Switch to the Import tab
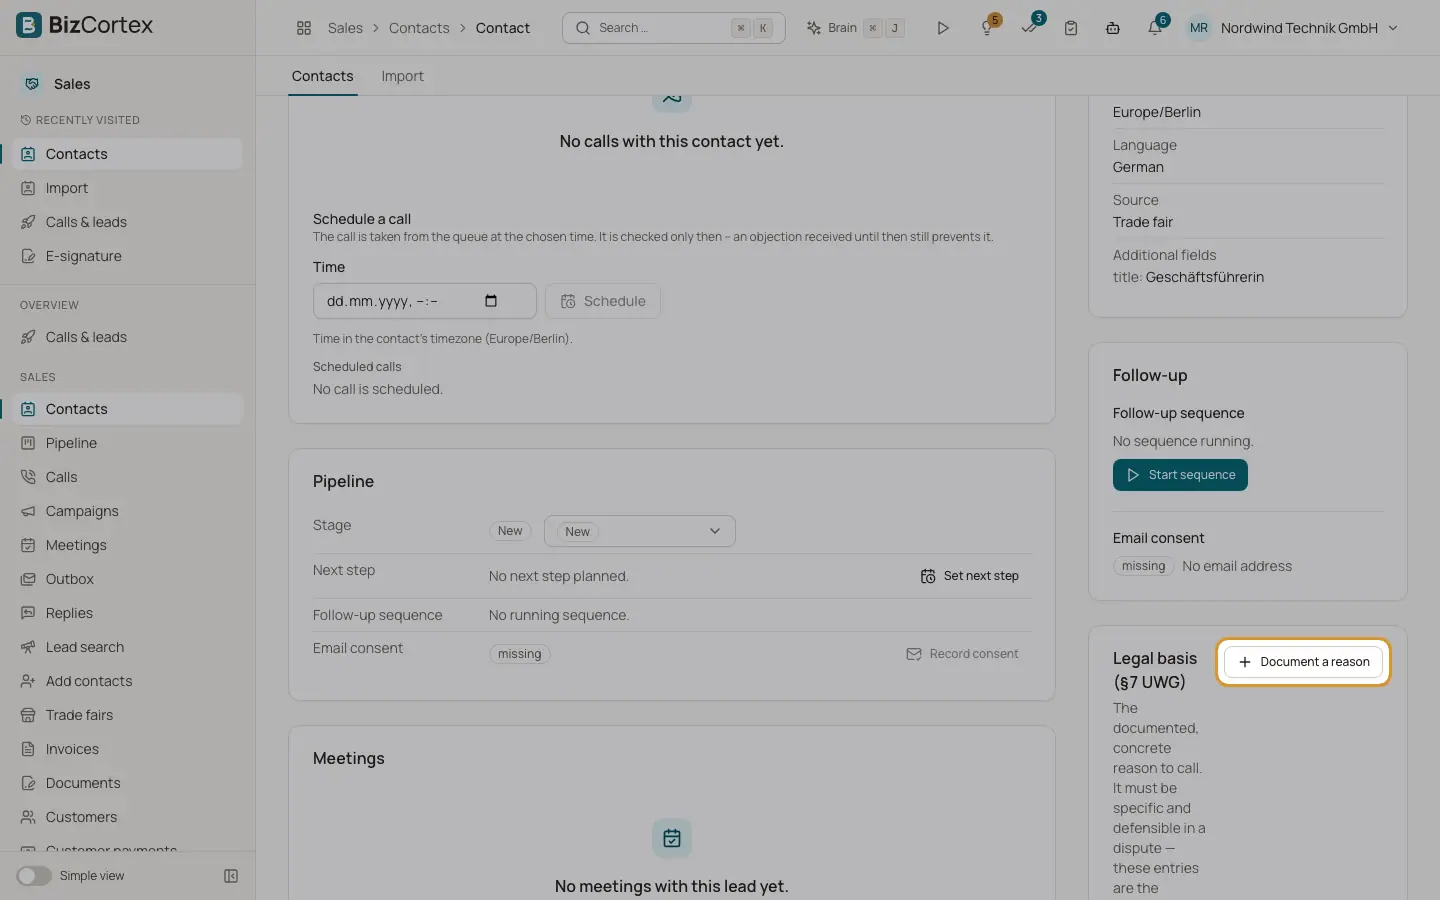 coord(402,76)
